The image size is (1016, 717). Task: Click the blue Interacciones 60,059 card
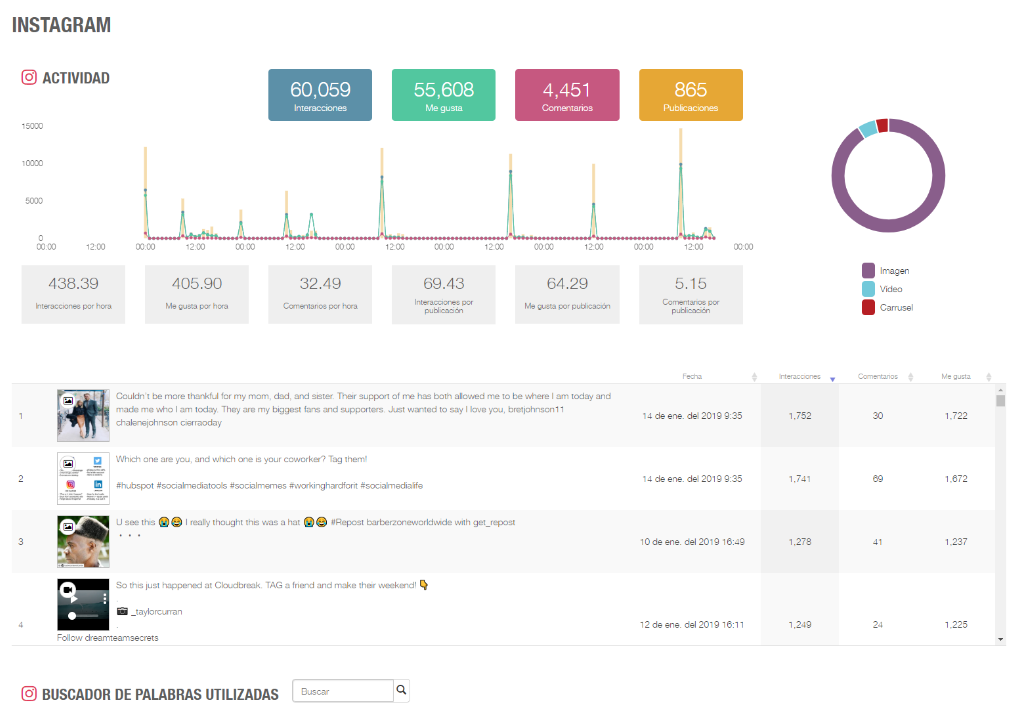[x=320, y=95]
